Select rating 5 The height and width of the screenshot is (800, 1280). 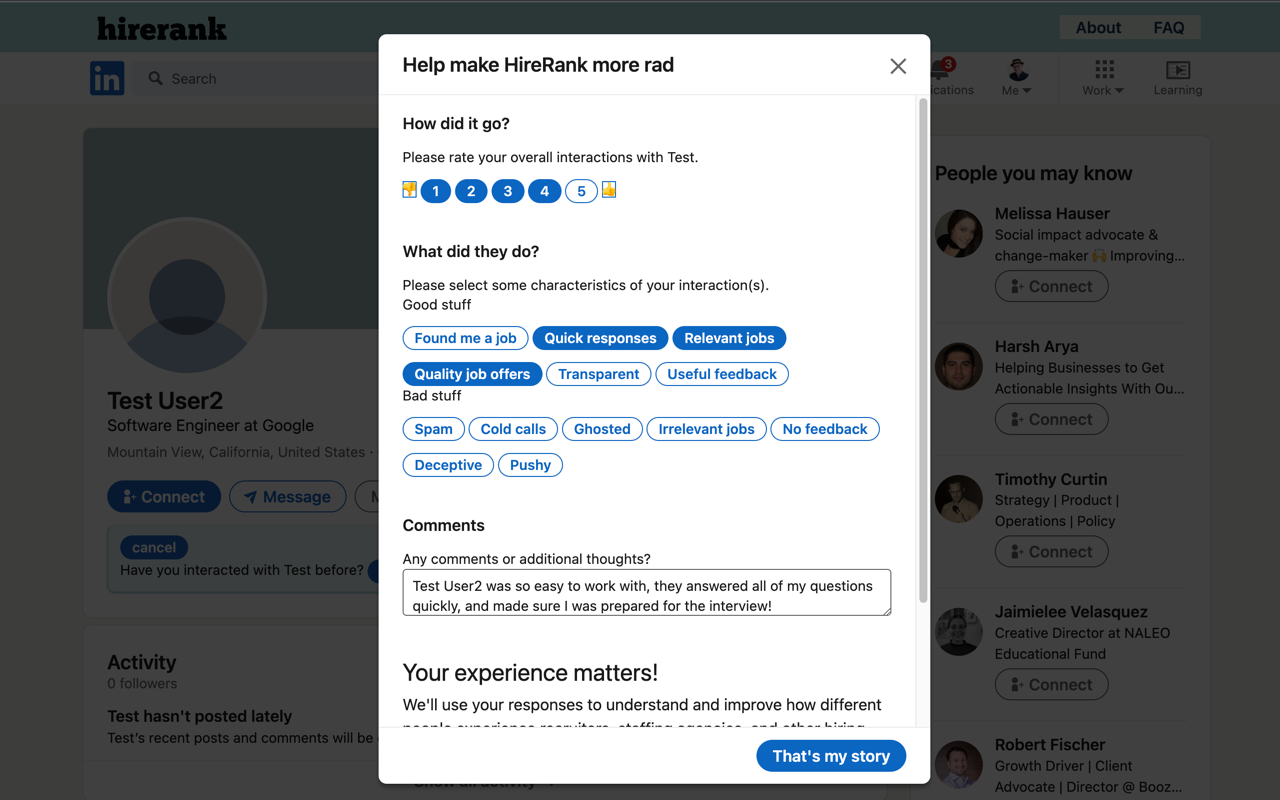[581, 191]
